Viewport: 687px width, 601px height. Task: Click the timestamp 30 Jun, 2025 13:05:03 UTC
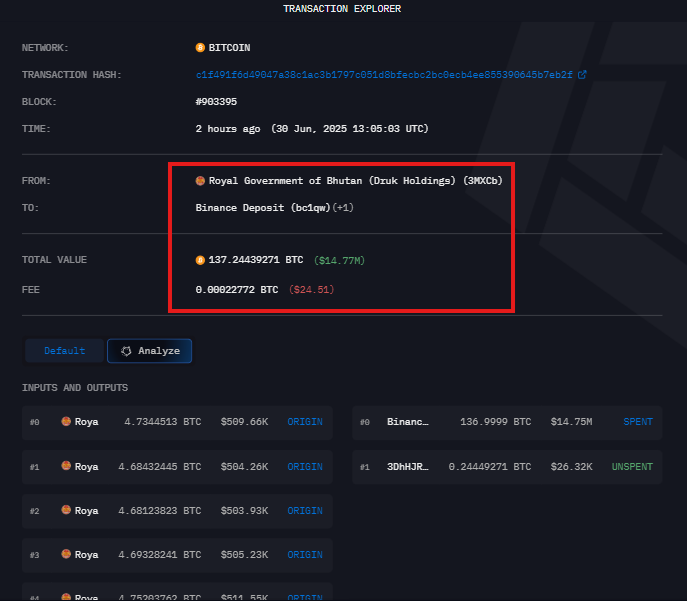(x=350, y=129)
